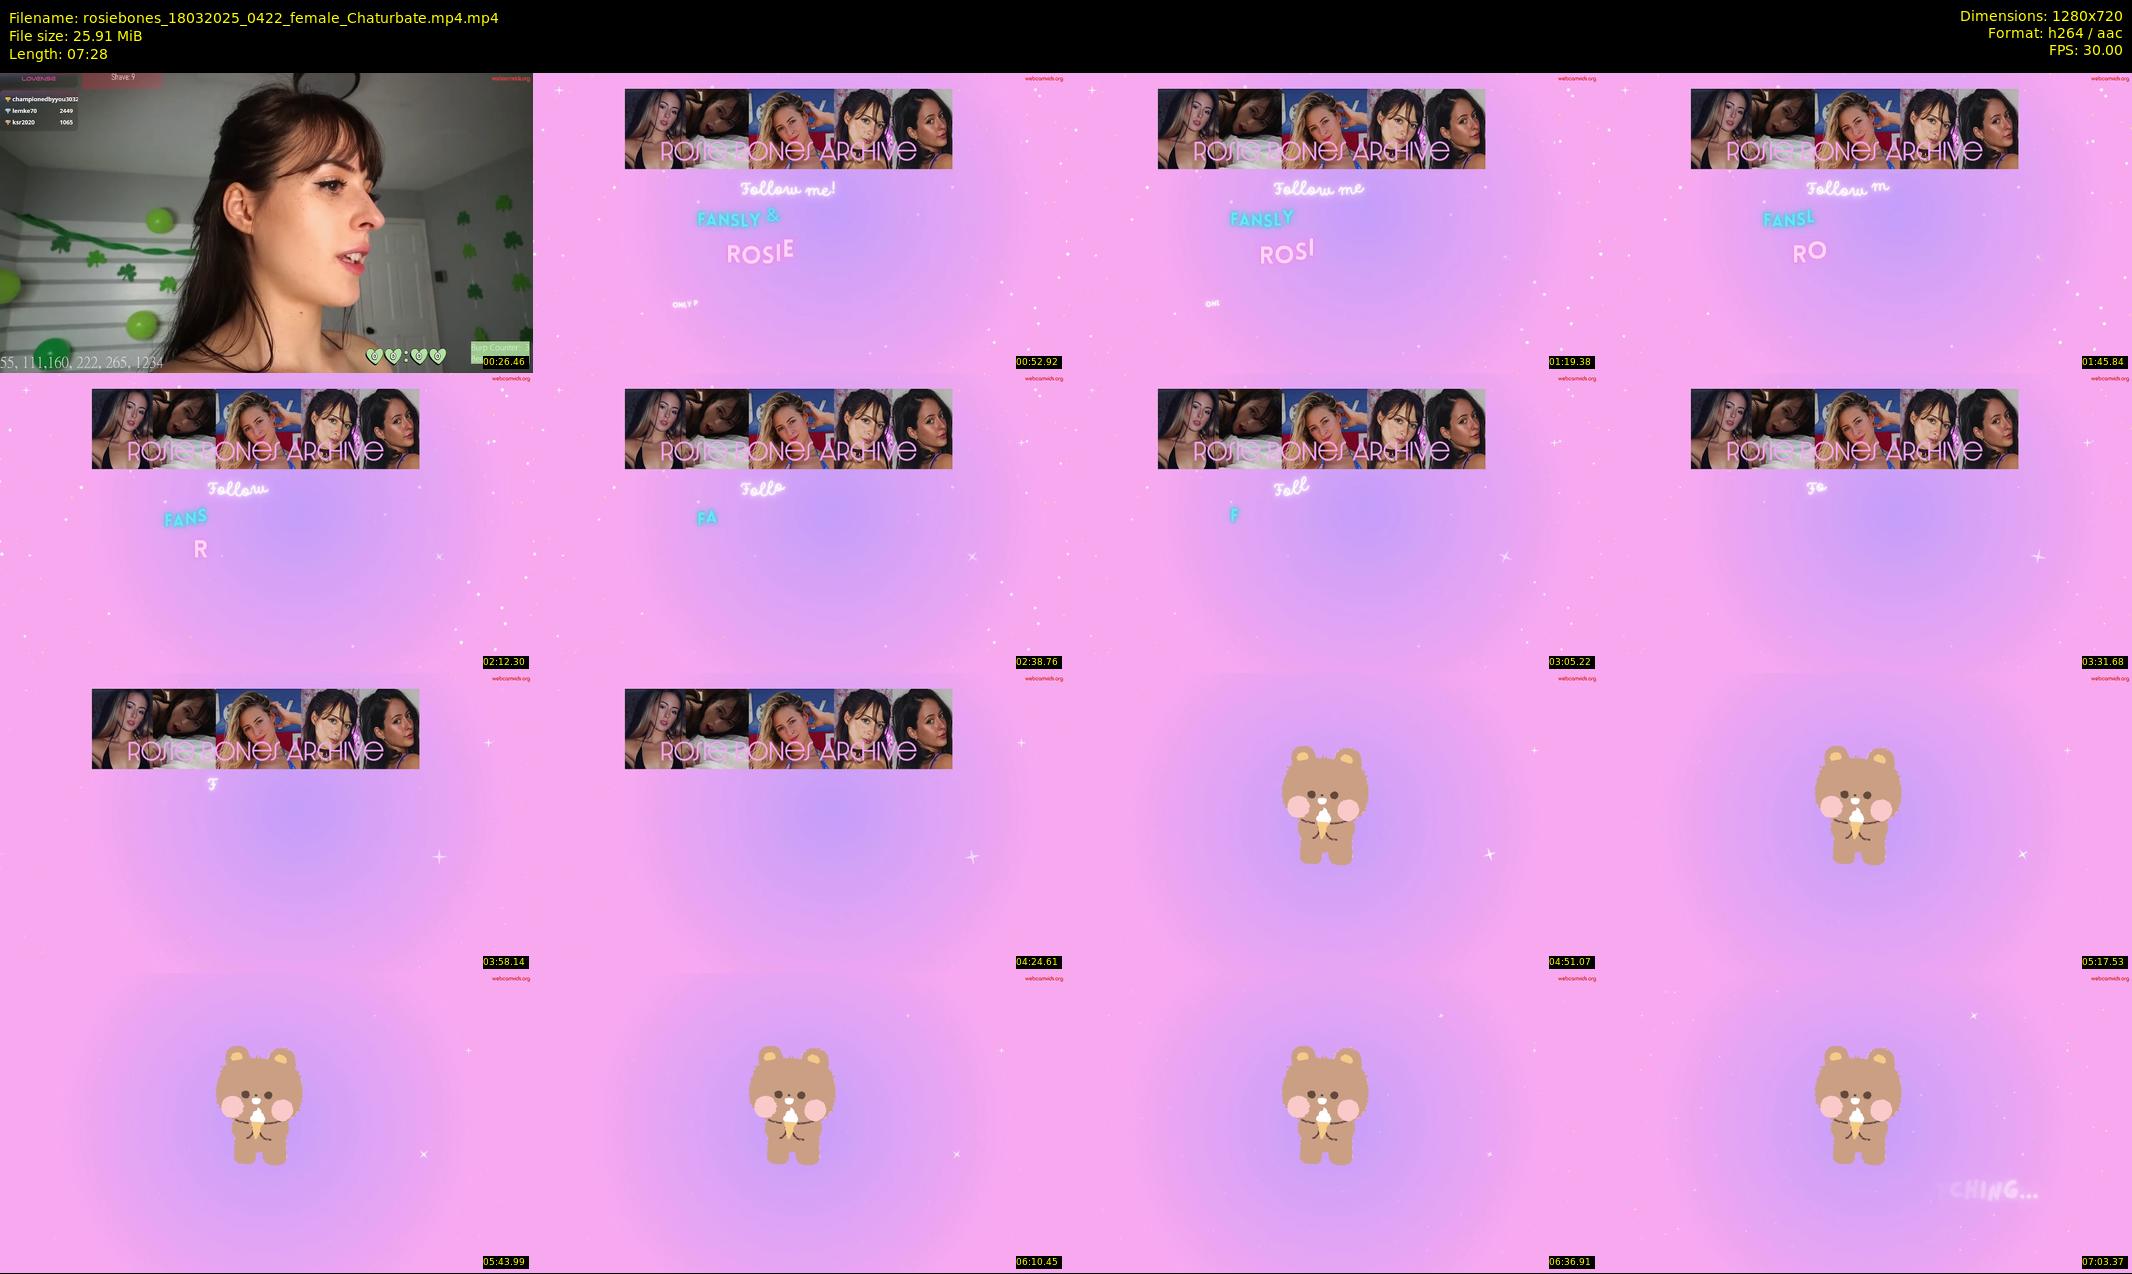
Task: Open the thumbnail frame stamped 01:19.38
Action: coord(1332,222)
